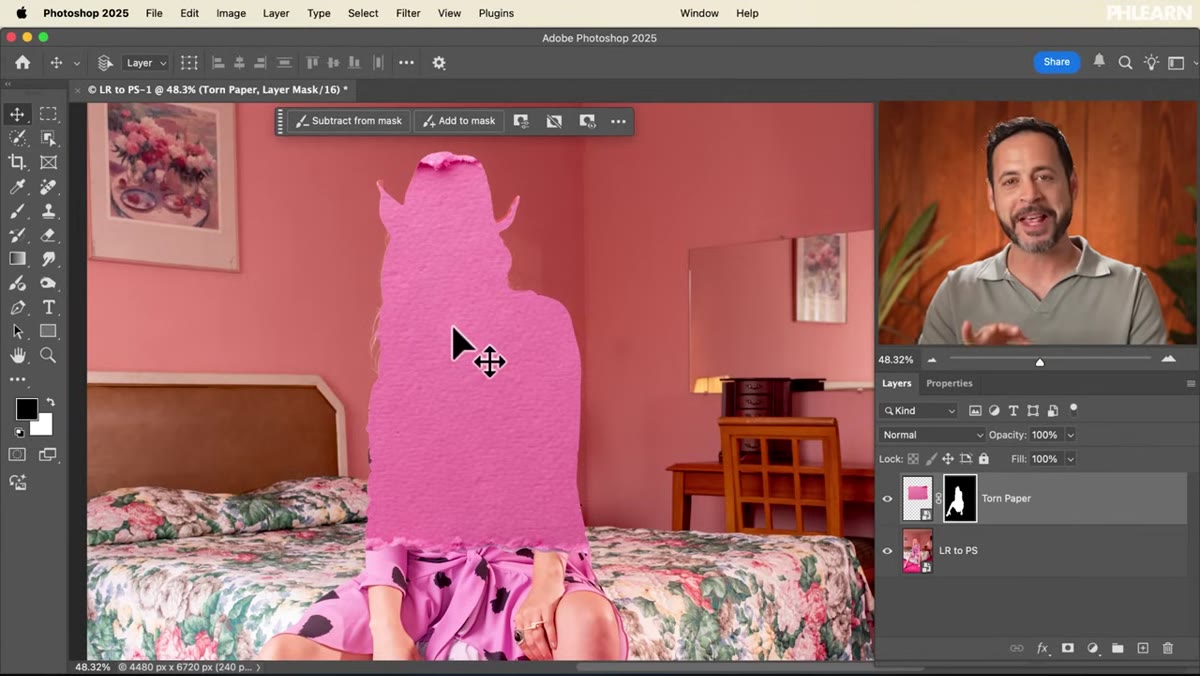Viewport: 1200px width, 676px height.
Task: Select the Dodge tool
Action: coord(48,283)
